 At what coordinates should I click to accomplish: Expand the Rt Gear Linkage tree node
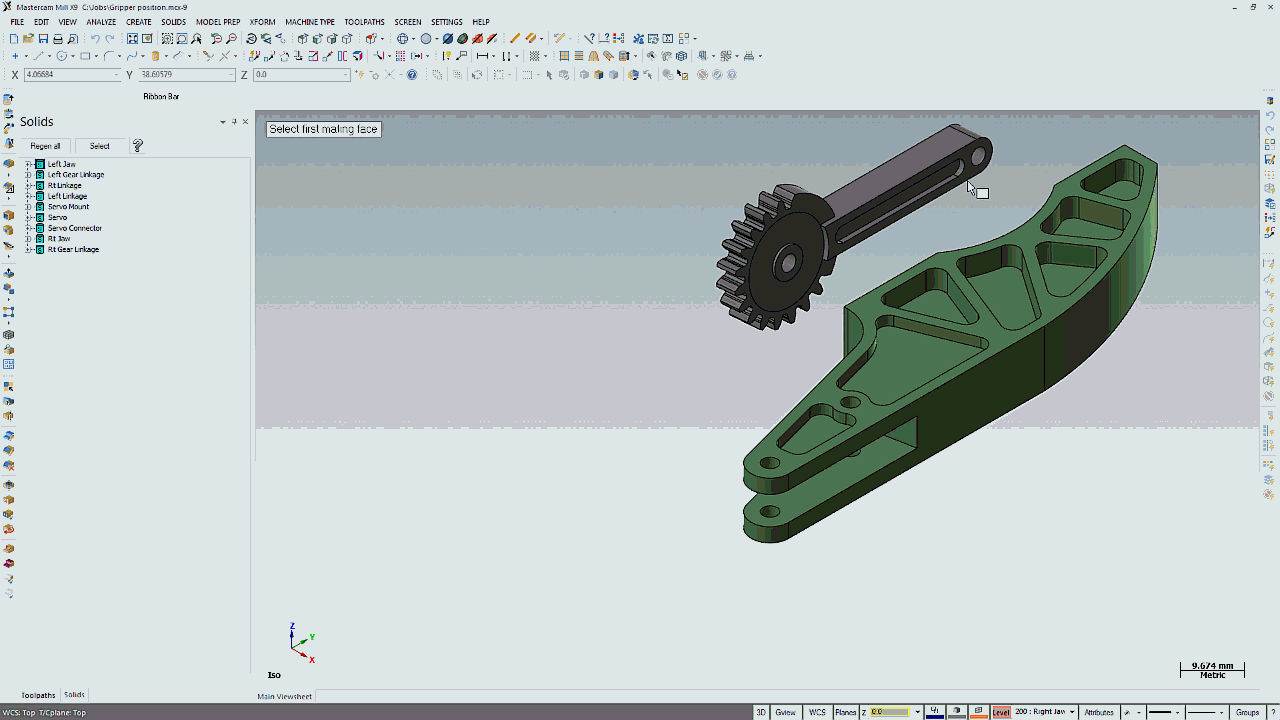(x=29, y=249)
